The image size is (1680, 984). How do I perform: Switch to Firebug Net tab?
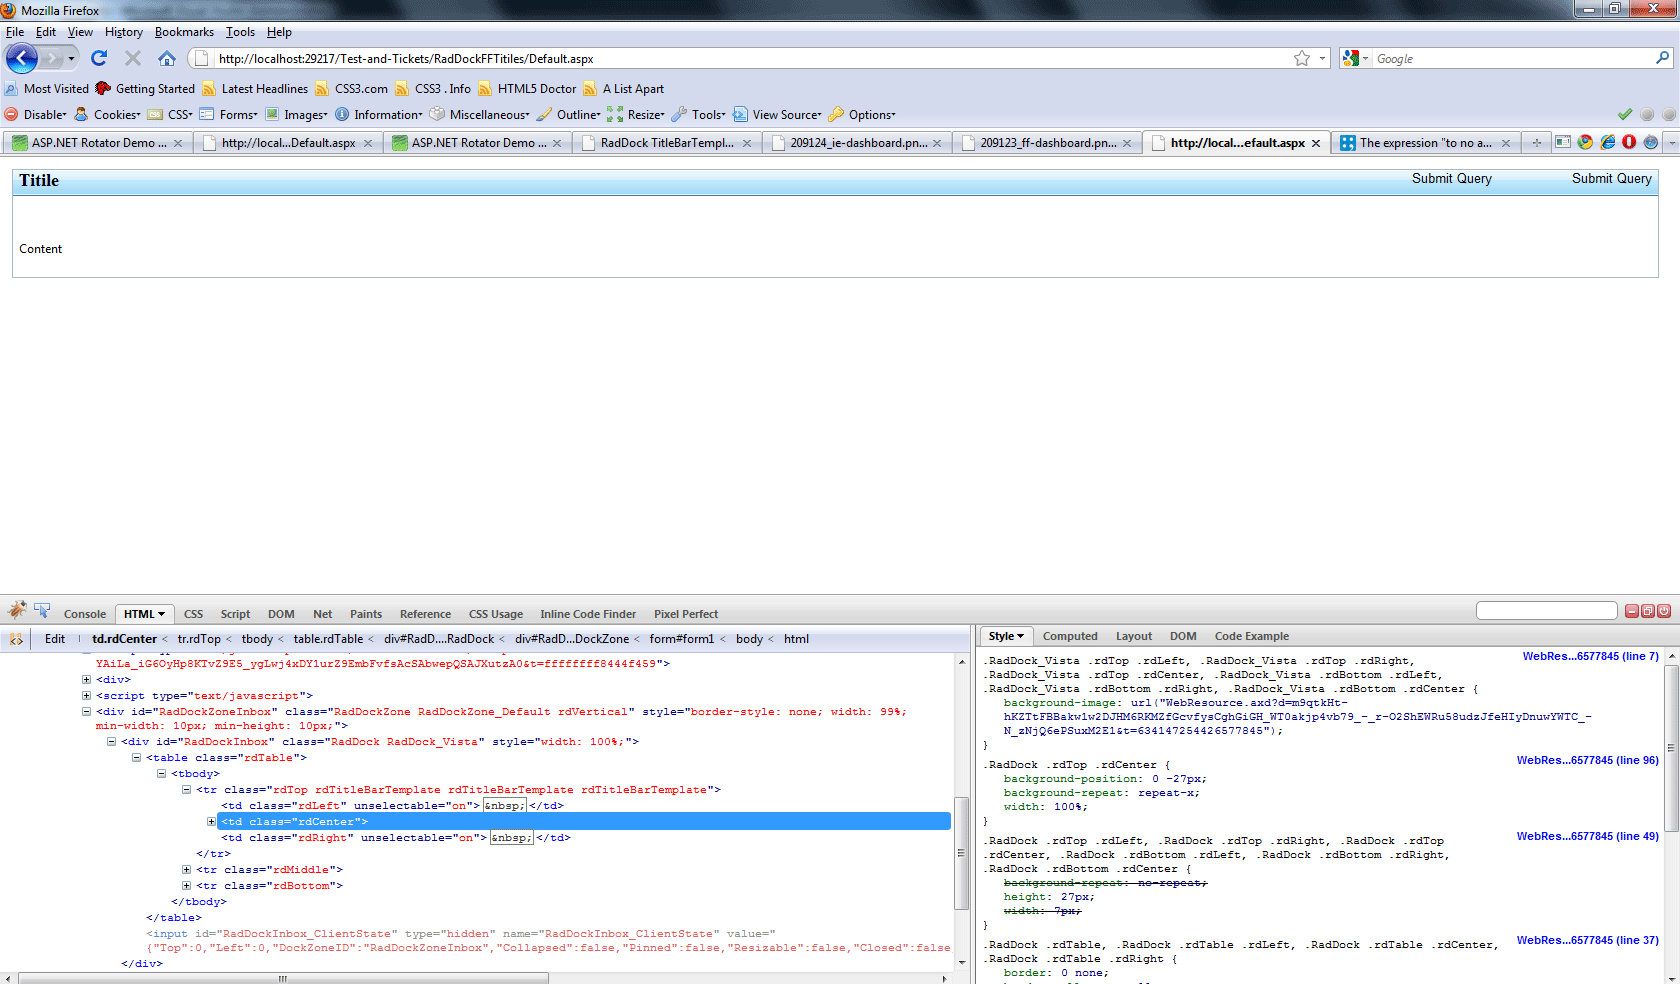[322, 614]
